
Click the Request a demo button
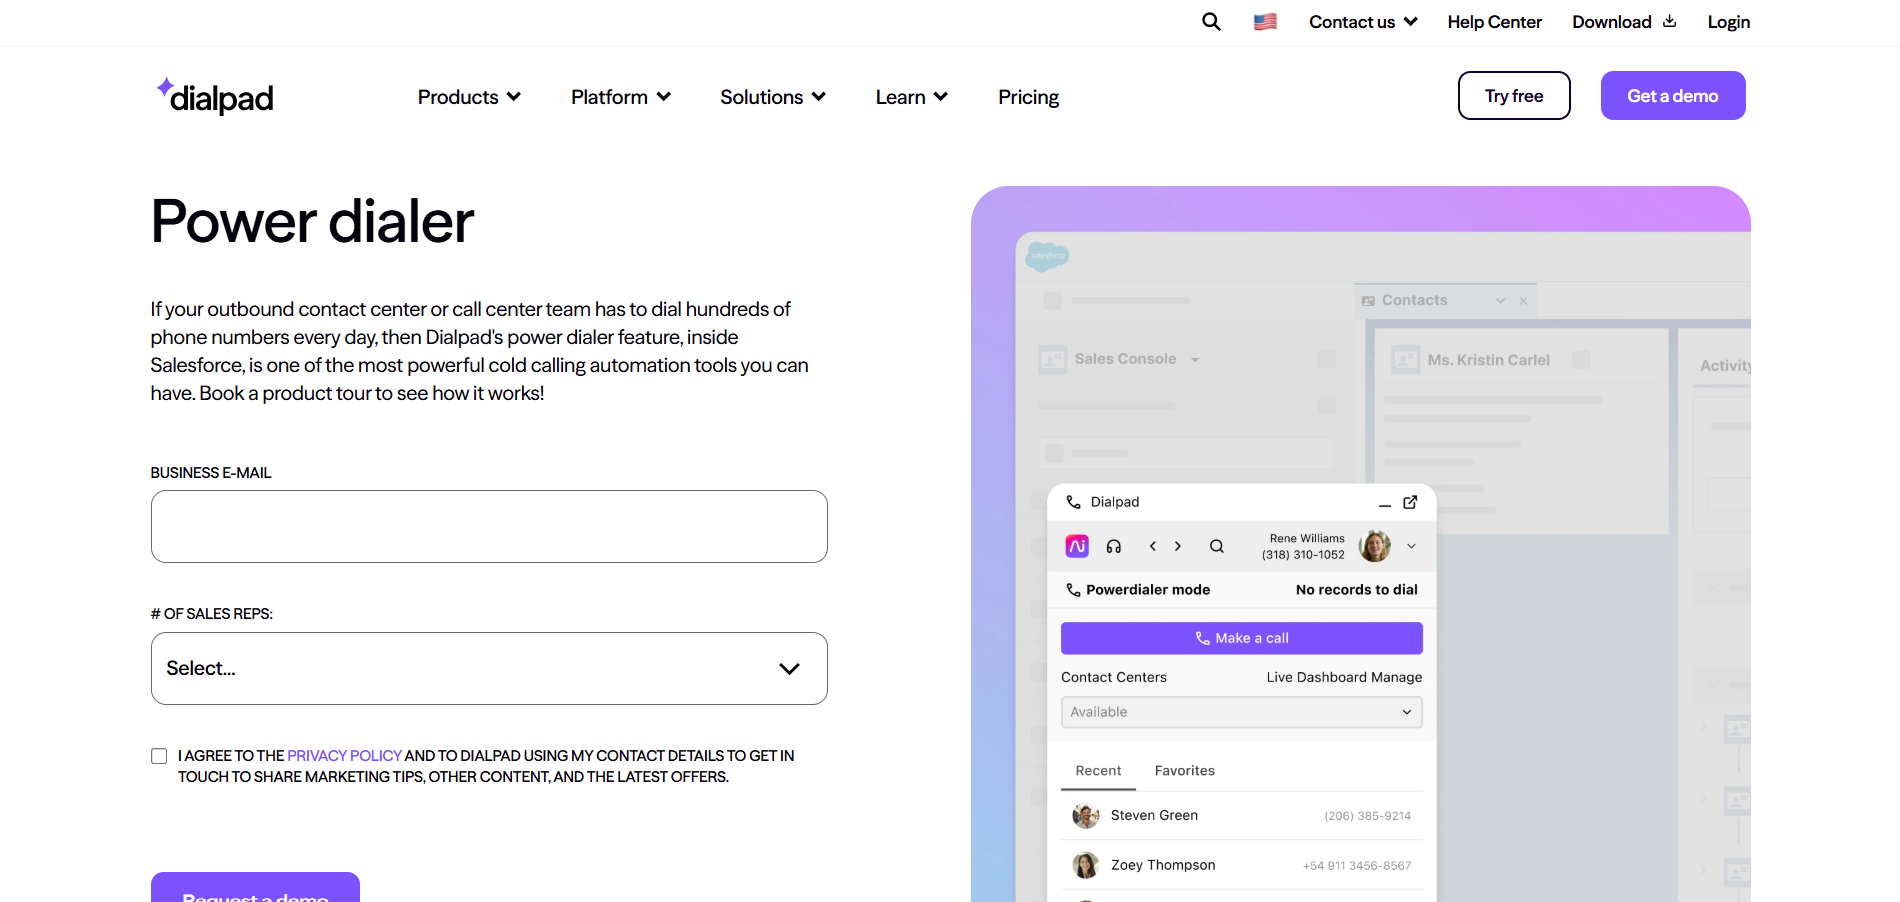coord(255,888)
